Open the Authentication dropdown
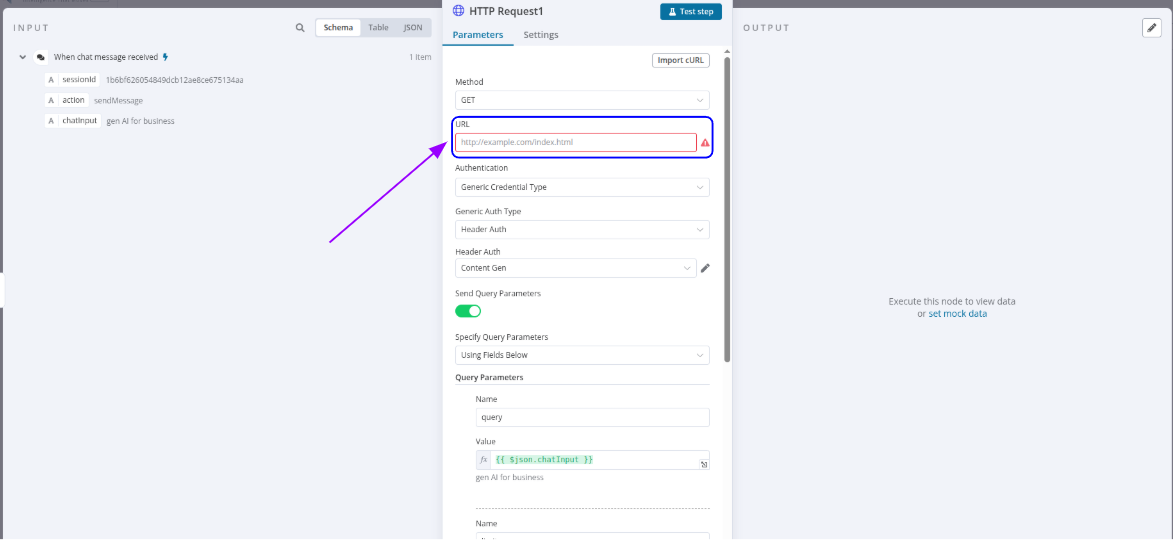Image resolution: width=1173 pixels, height=555 pixels. tap(582, 187)
